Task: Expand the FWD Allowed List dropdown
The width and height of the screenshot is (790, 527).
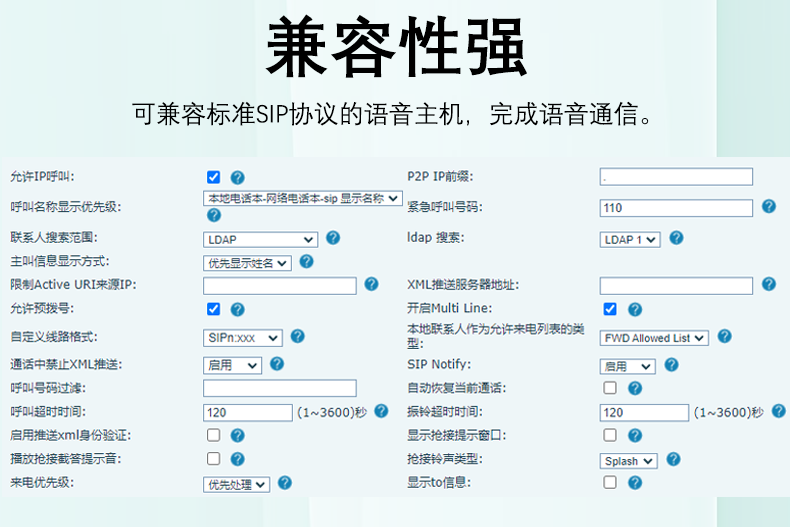Action: (654, 338)
